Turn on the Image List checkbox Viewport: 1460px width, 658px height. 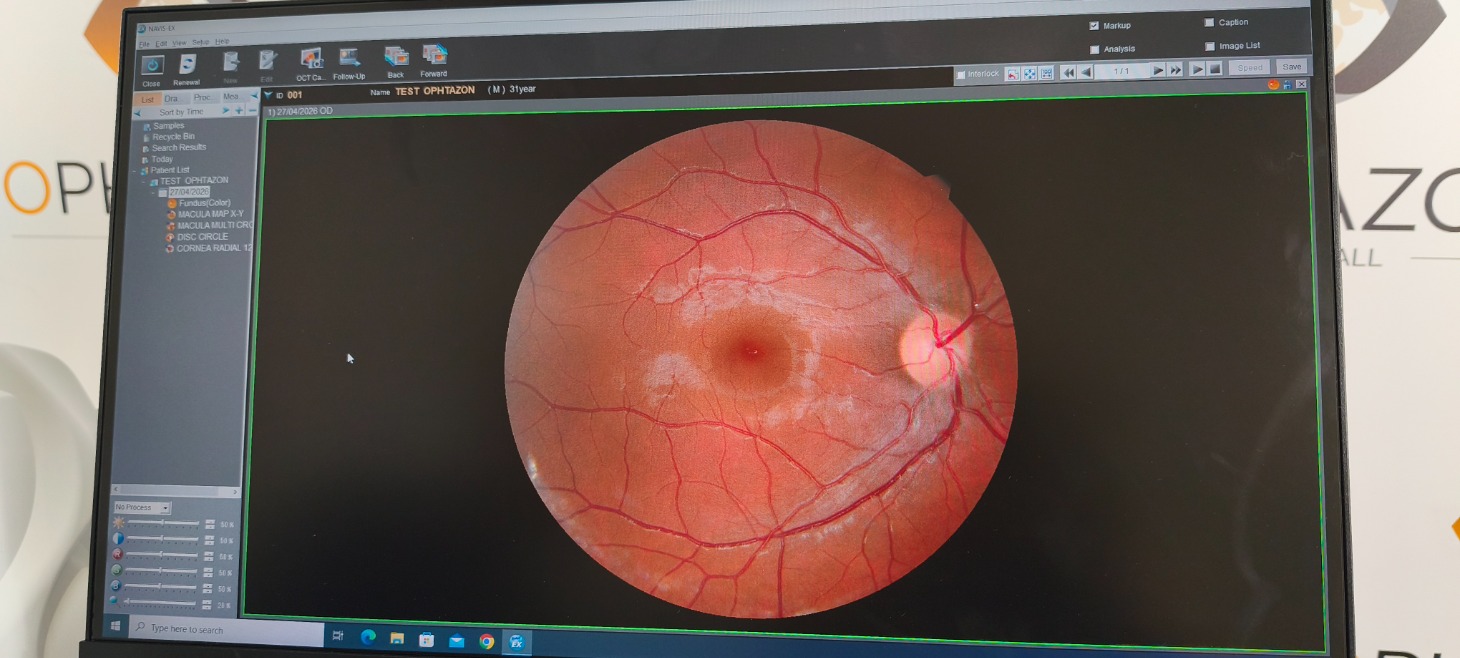[1209, 46]
